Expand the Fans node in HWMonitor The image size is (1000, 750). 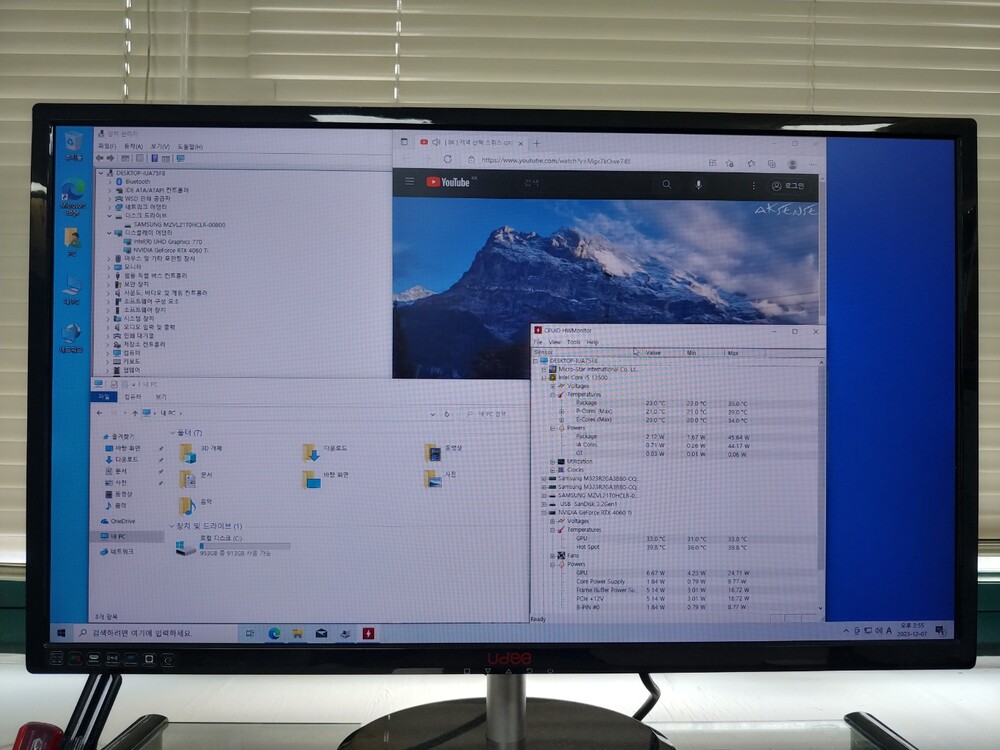tap(553, 555)
